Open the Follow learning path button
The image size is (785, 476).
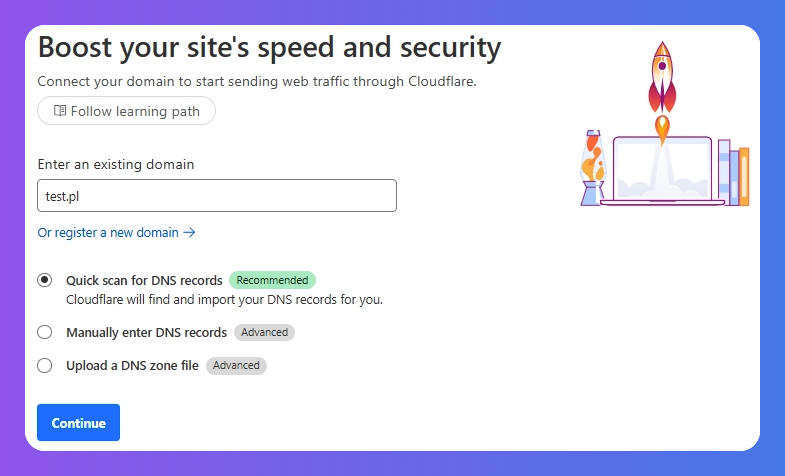tap(127, 111)
